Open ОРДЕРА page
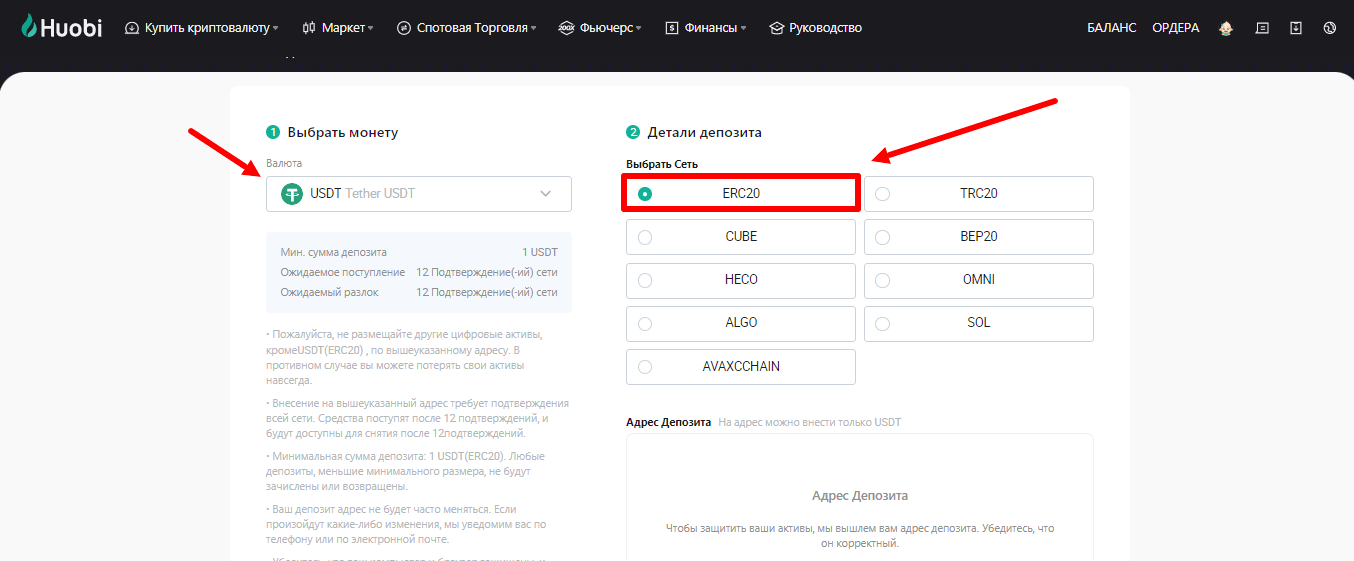Image resolution: width=1354 pixels, height=561 pixels. point(1175,28)
